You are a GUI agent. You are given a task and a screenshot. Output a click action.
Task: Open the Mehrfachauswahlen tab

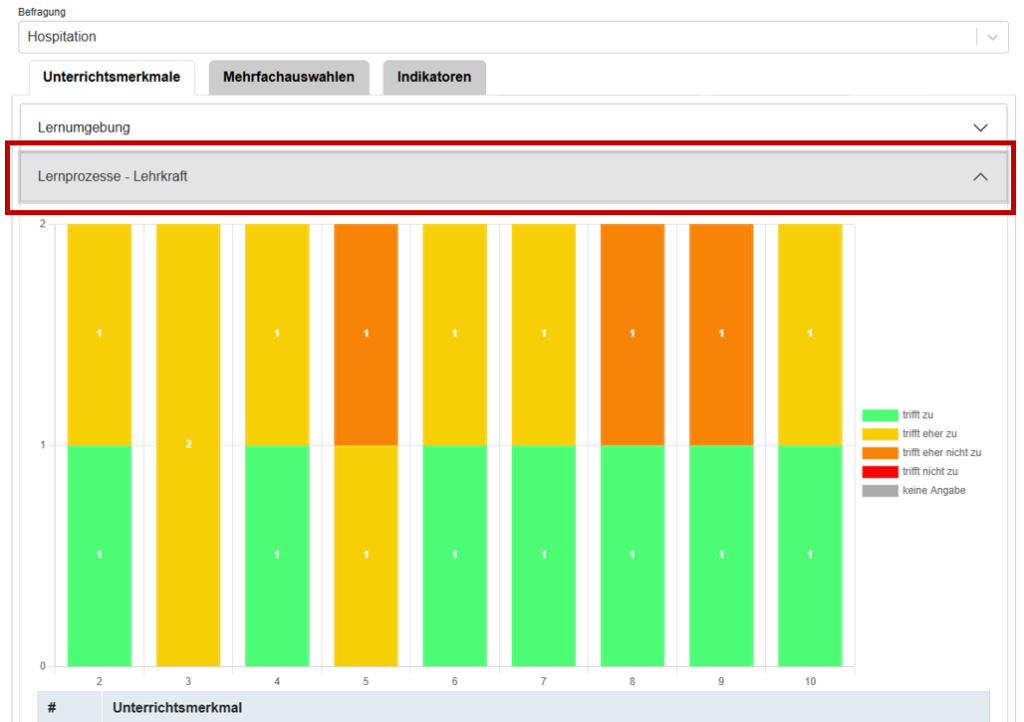[288, 77]
